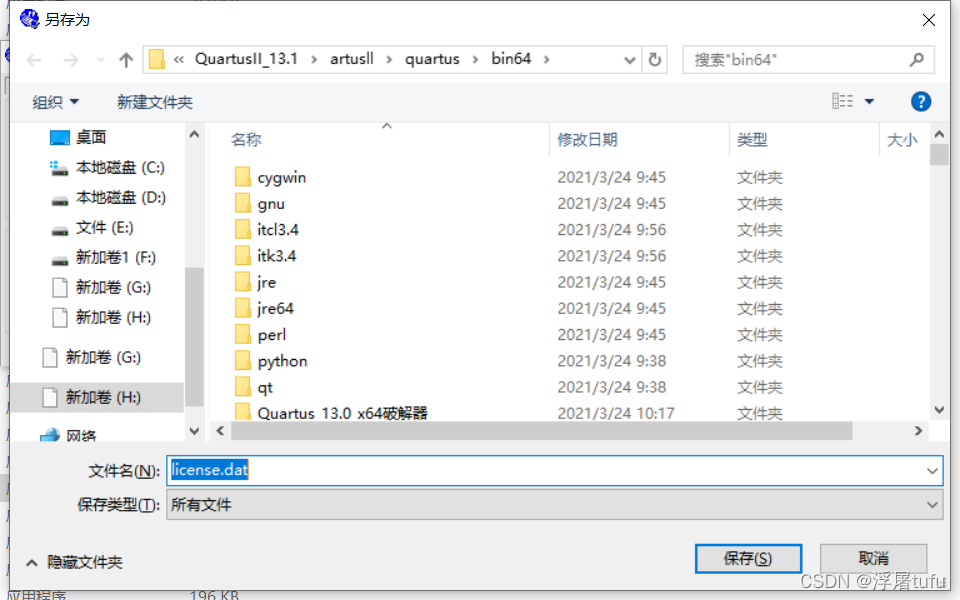Click quartus in the address path

(432, 59)
